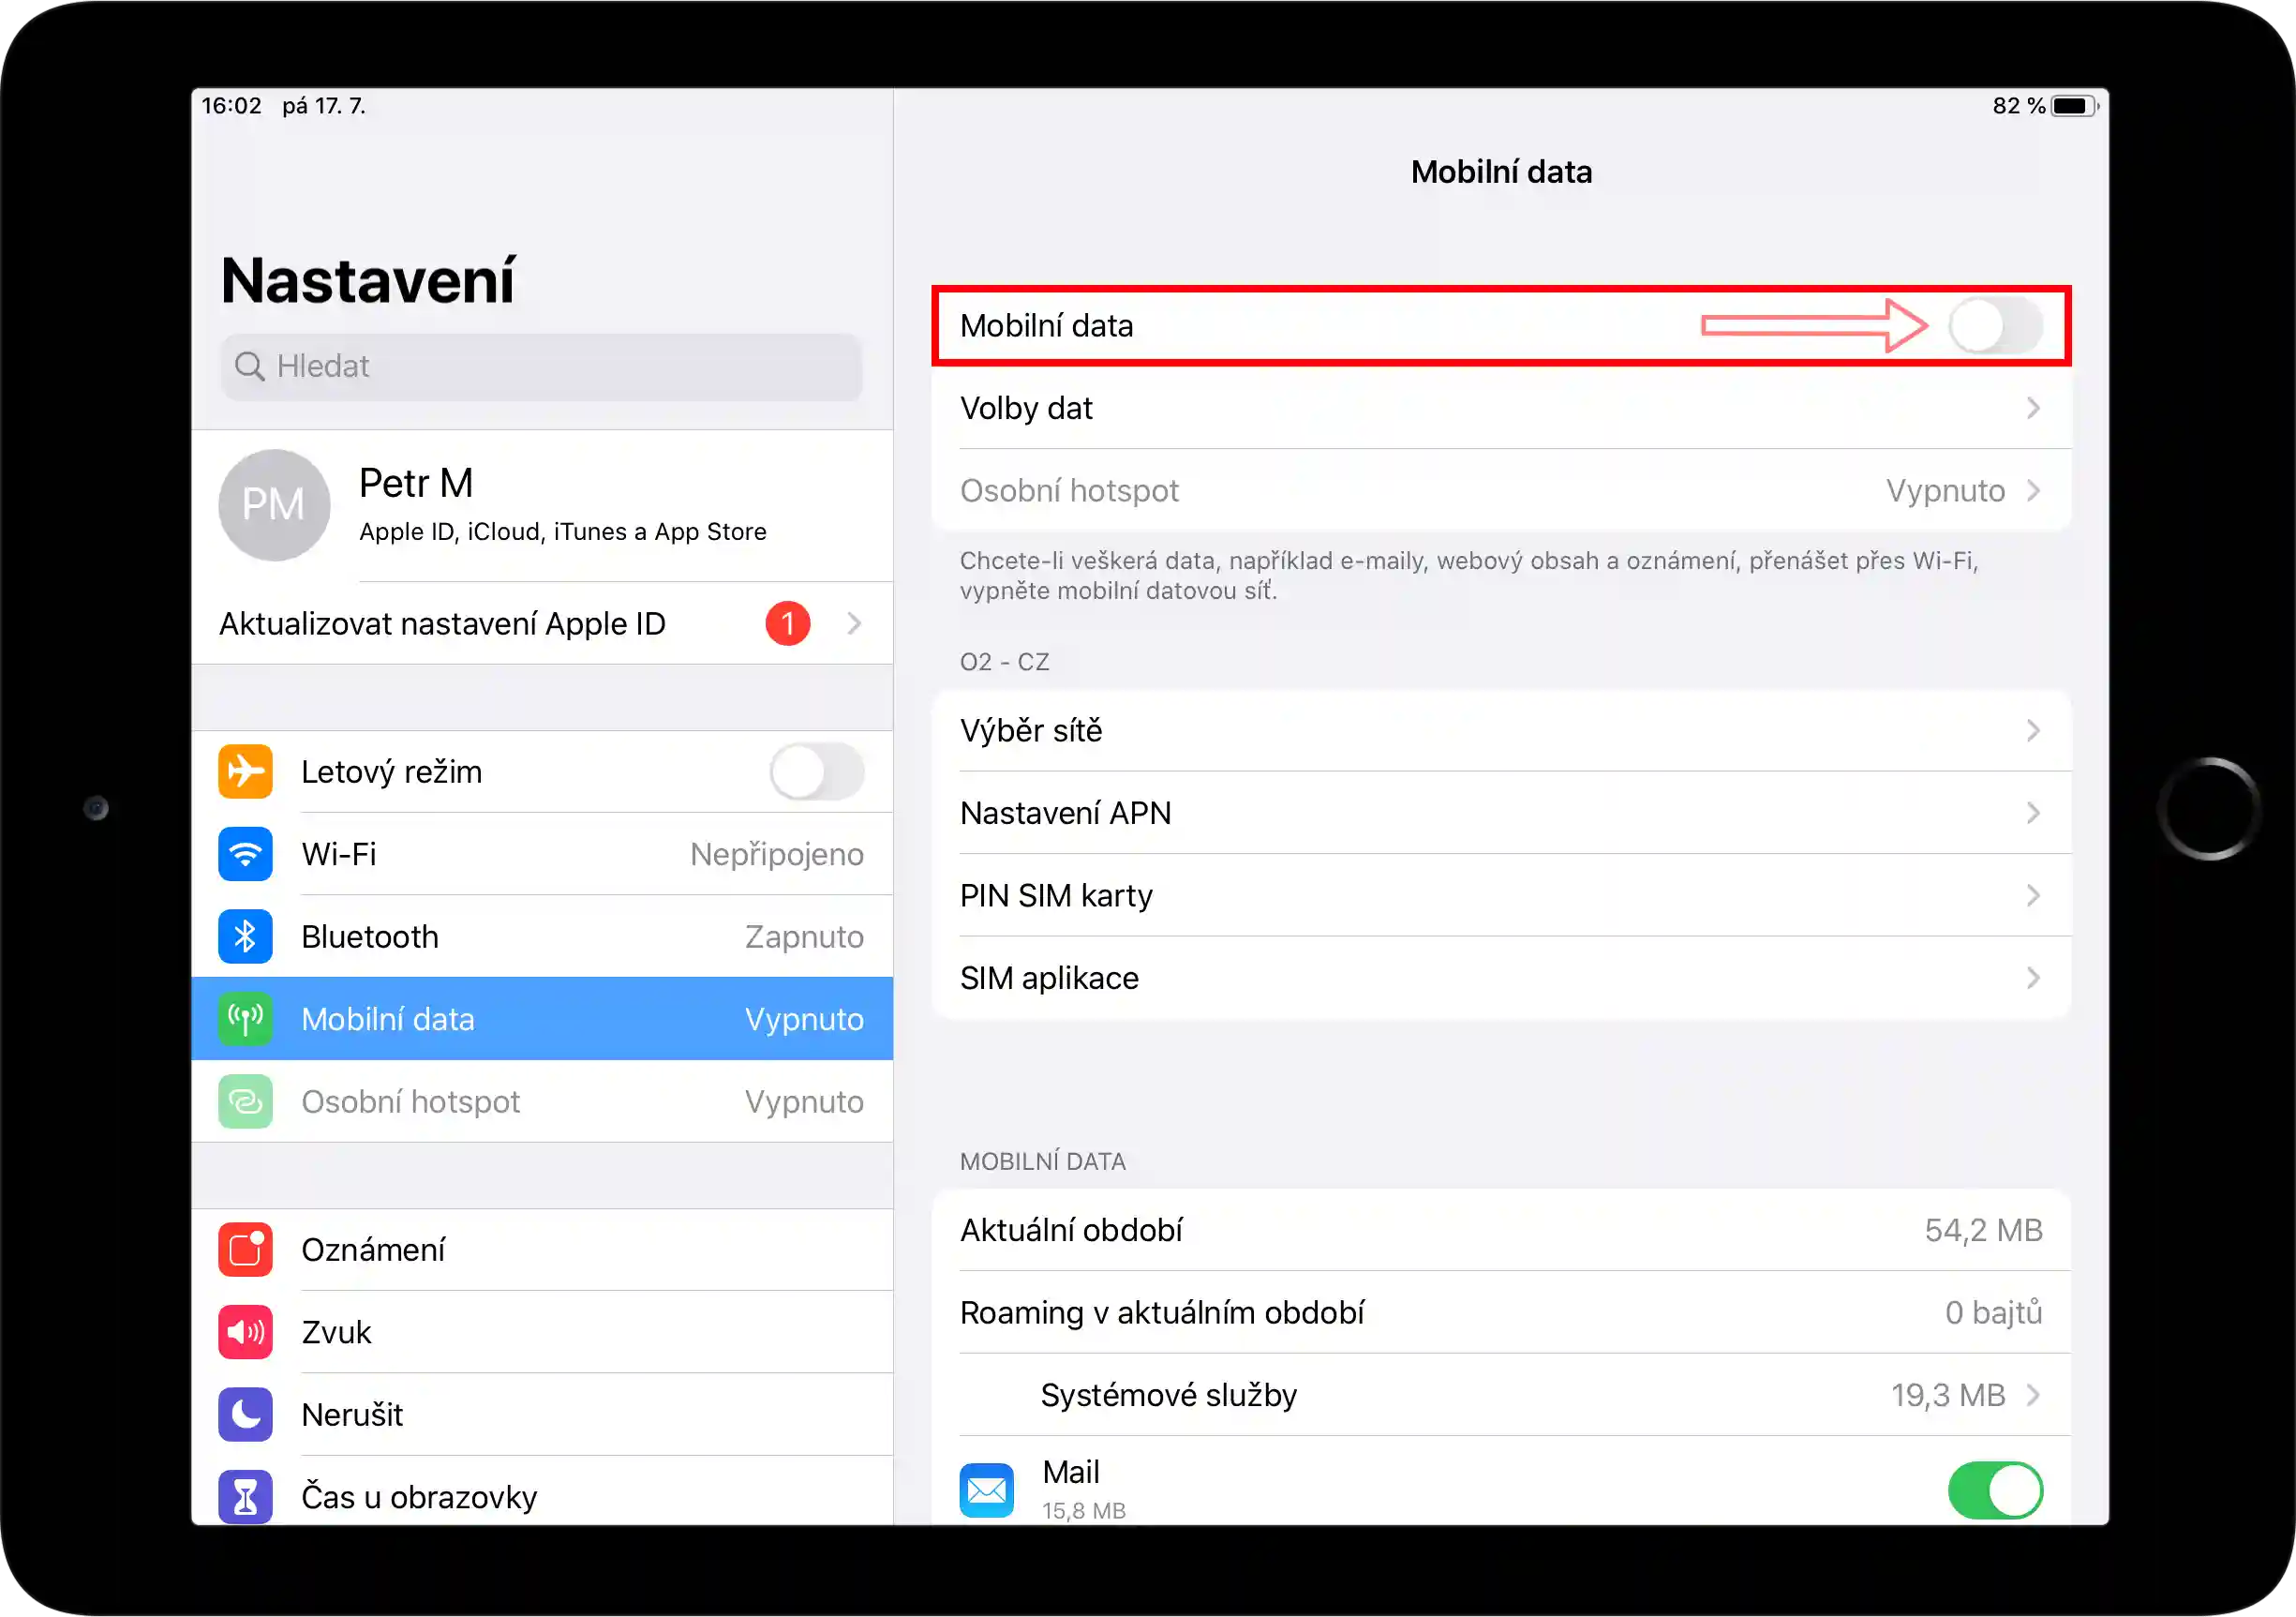Tap the Airplane mode (Letový režim) icon

tap(245, 771)
